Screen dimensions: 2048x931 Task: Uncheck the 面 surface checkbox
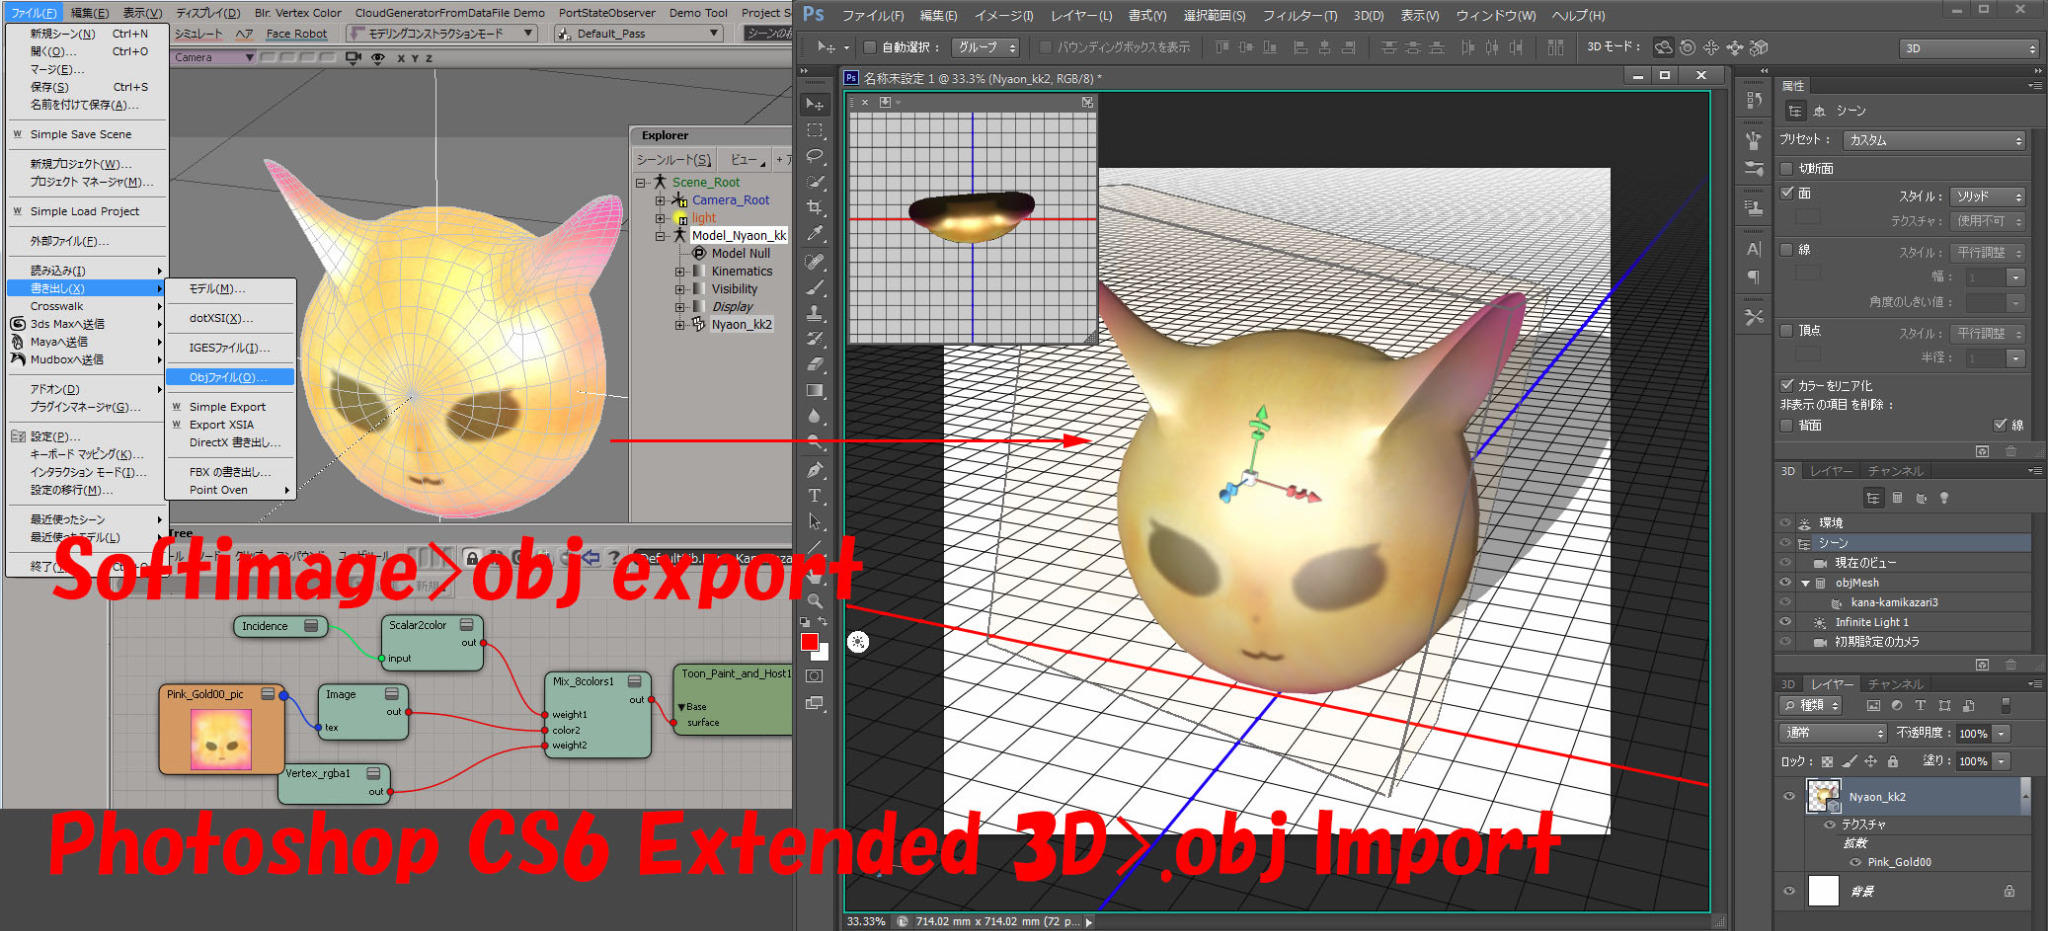[1787, 193]
